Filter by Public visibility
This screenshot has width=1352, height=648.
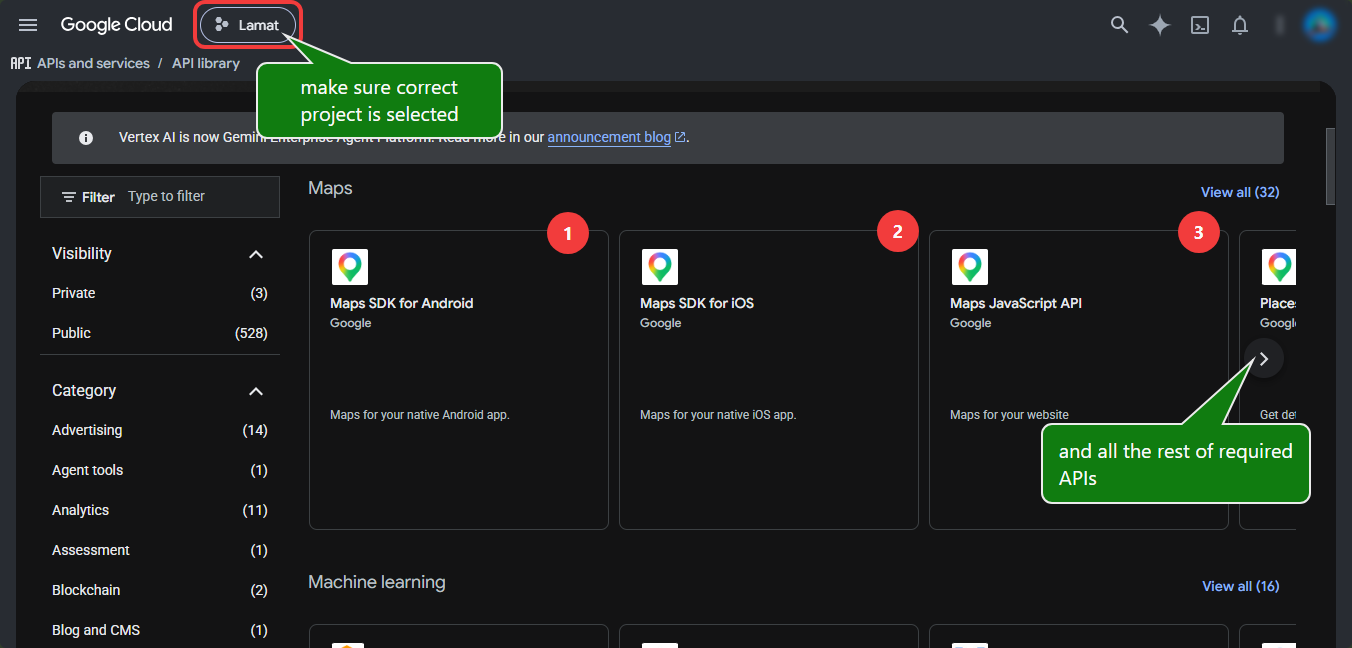coord(160,333)
